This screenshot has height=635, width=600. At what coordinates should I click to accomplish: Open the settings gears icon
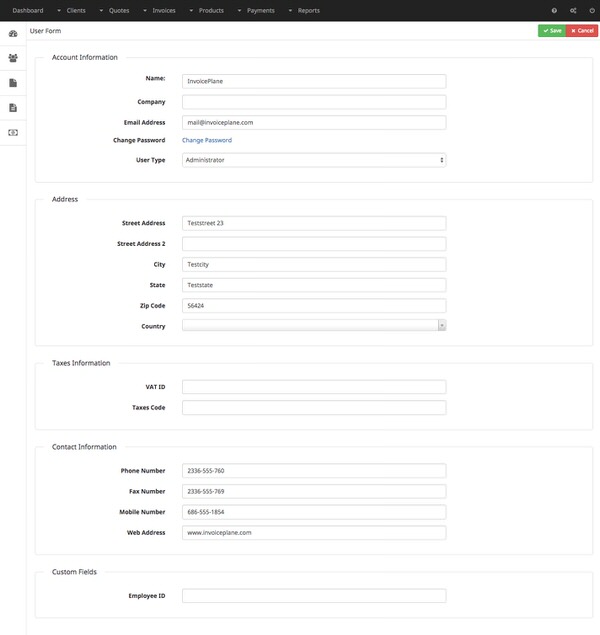573,11
